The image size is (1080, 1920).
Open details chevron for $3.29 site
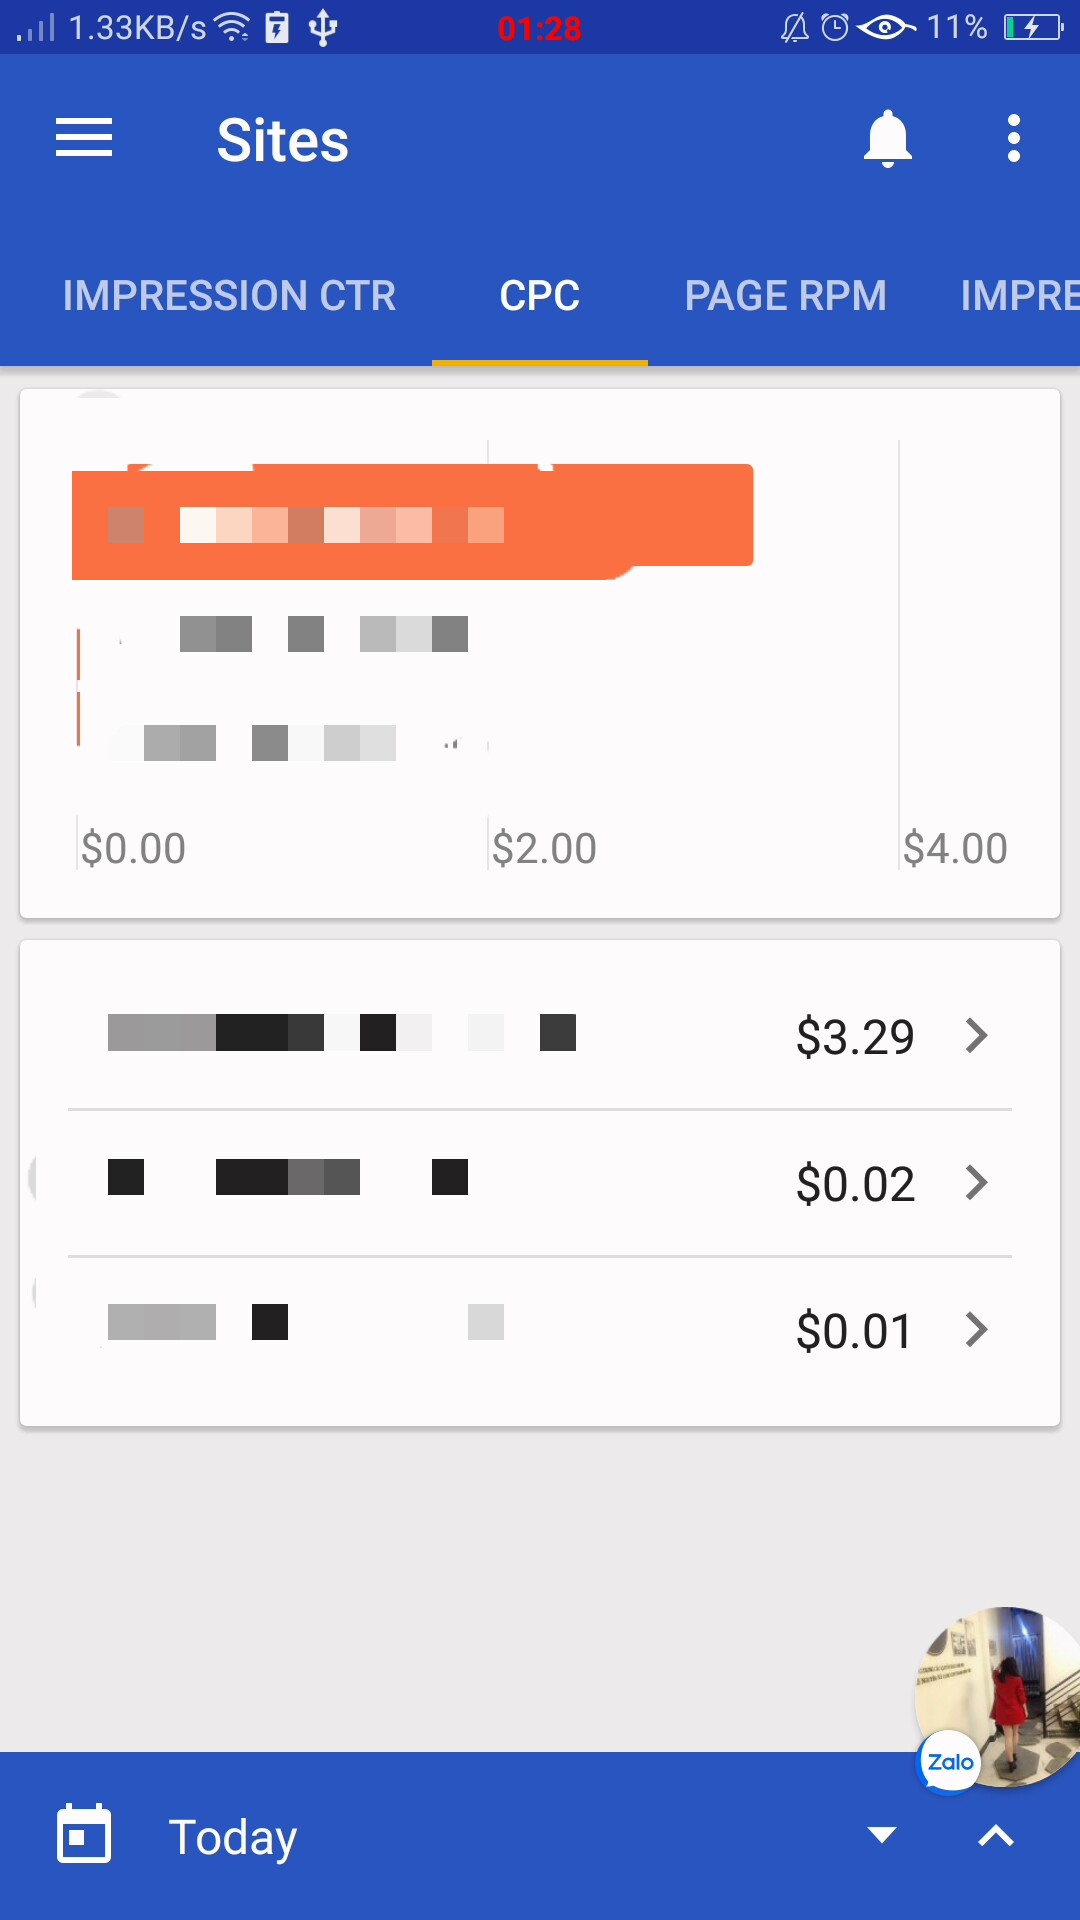click(976, 1036)
